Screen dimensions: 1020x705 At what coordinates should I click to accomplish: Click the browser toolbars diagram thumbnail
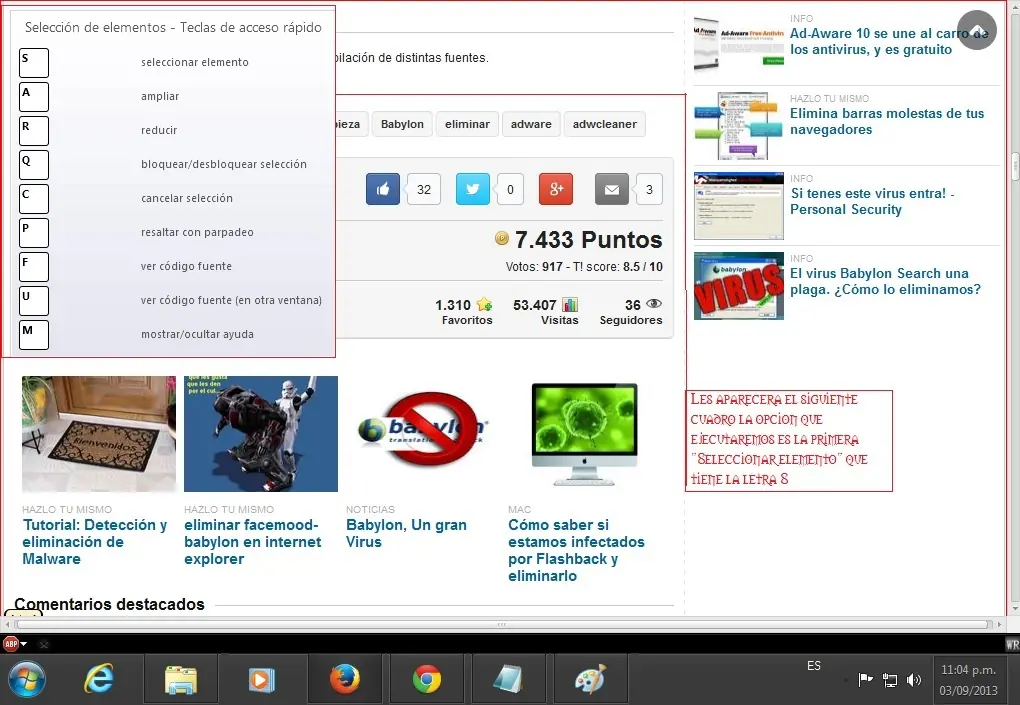[x=738, y=126]
